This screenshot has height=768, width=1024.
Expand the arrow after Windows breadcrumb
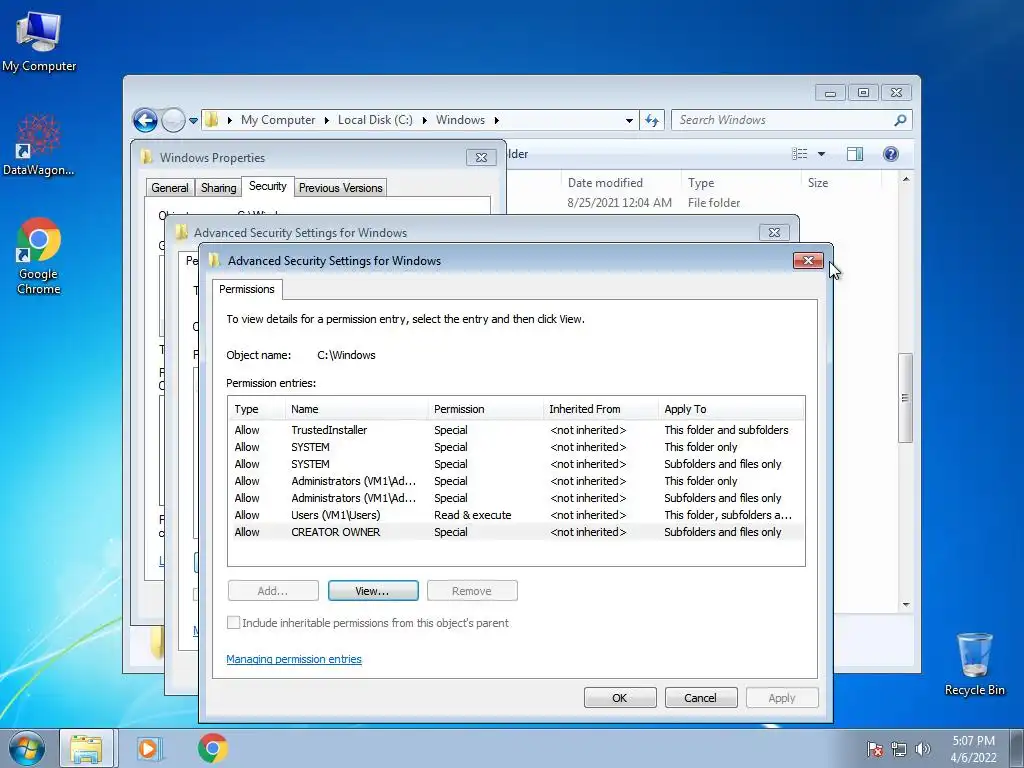coord(497,120)
